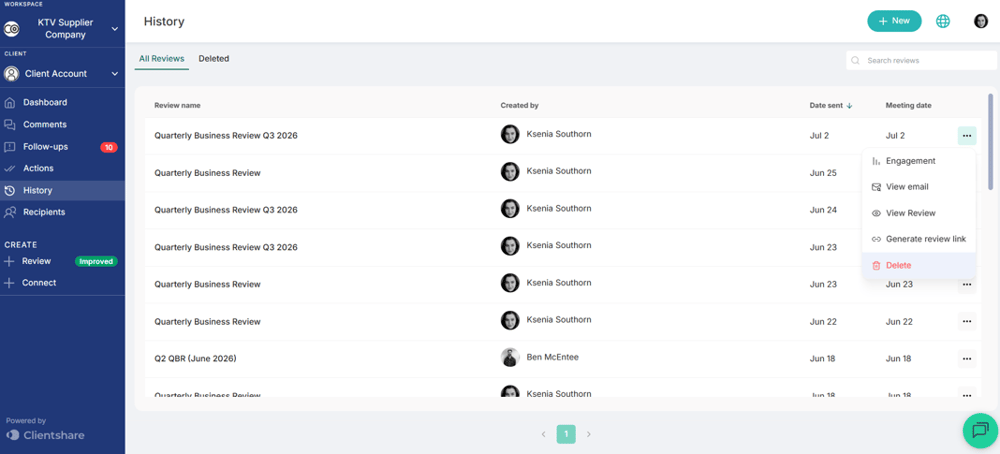1000x454 pixels.
Task: Select page 1 in pagination
Action: [566, 434]
